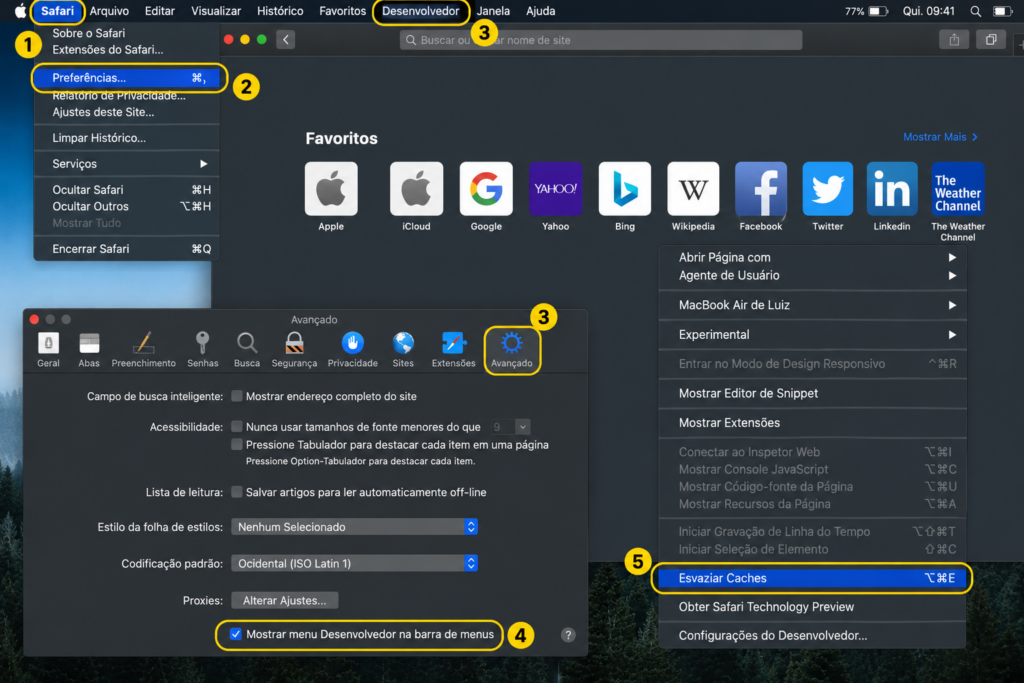Open the iCloud favorite icon

coord(416,189)
